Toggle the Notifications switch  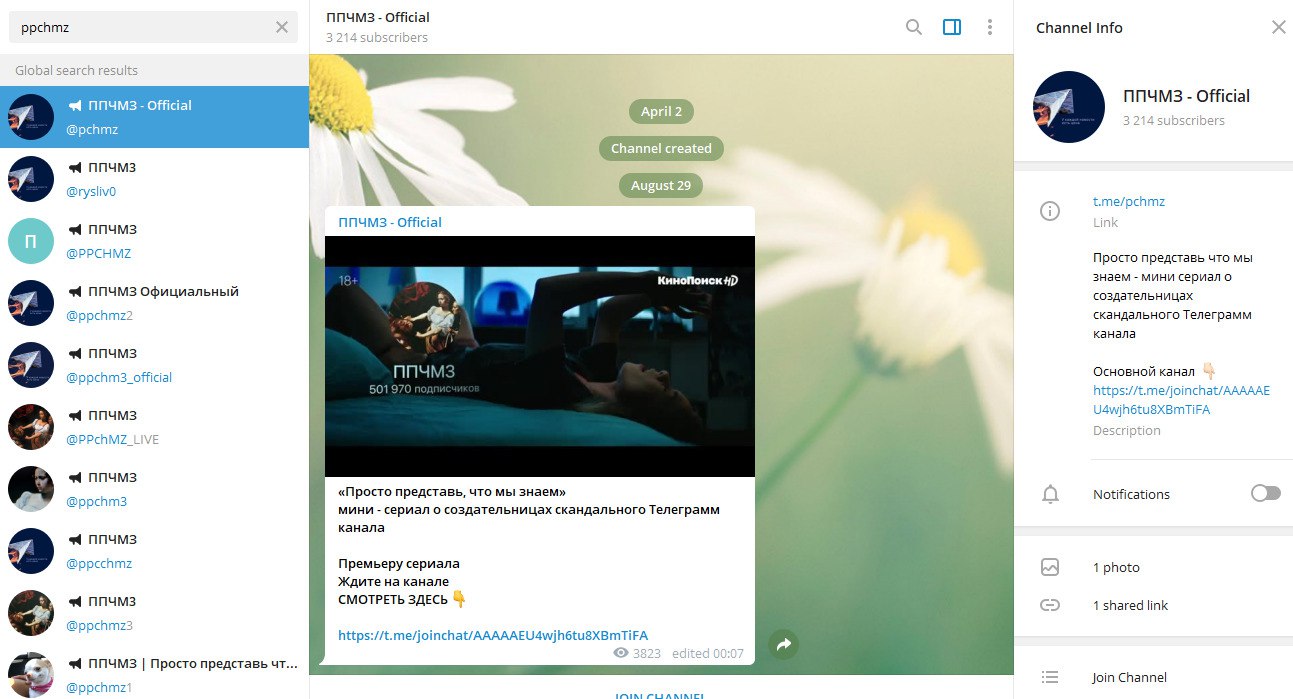point(1265,493)
